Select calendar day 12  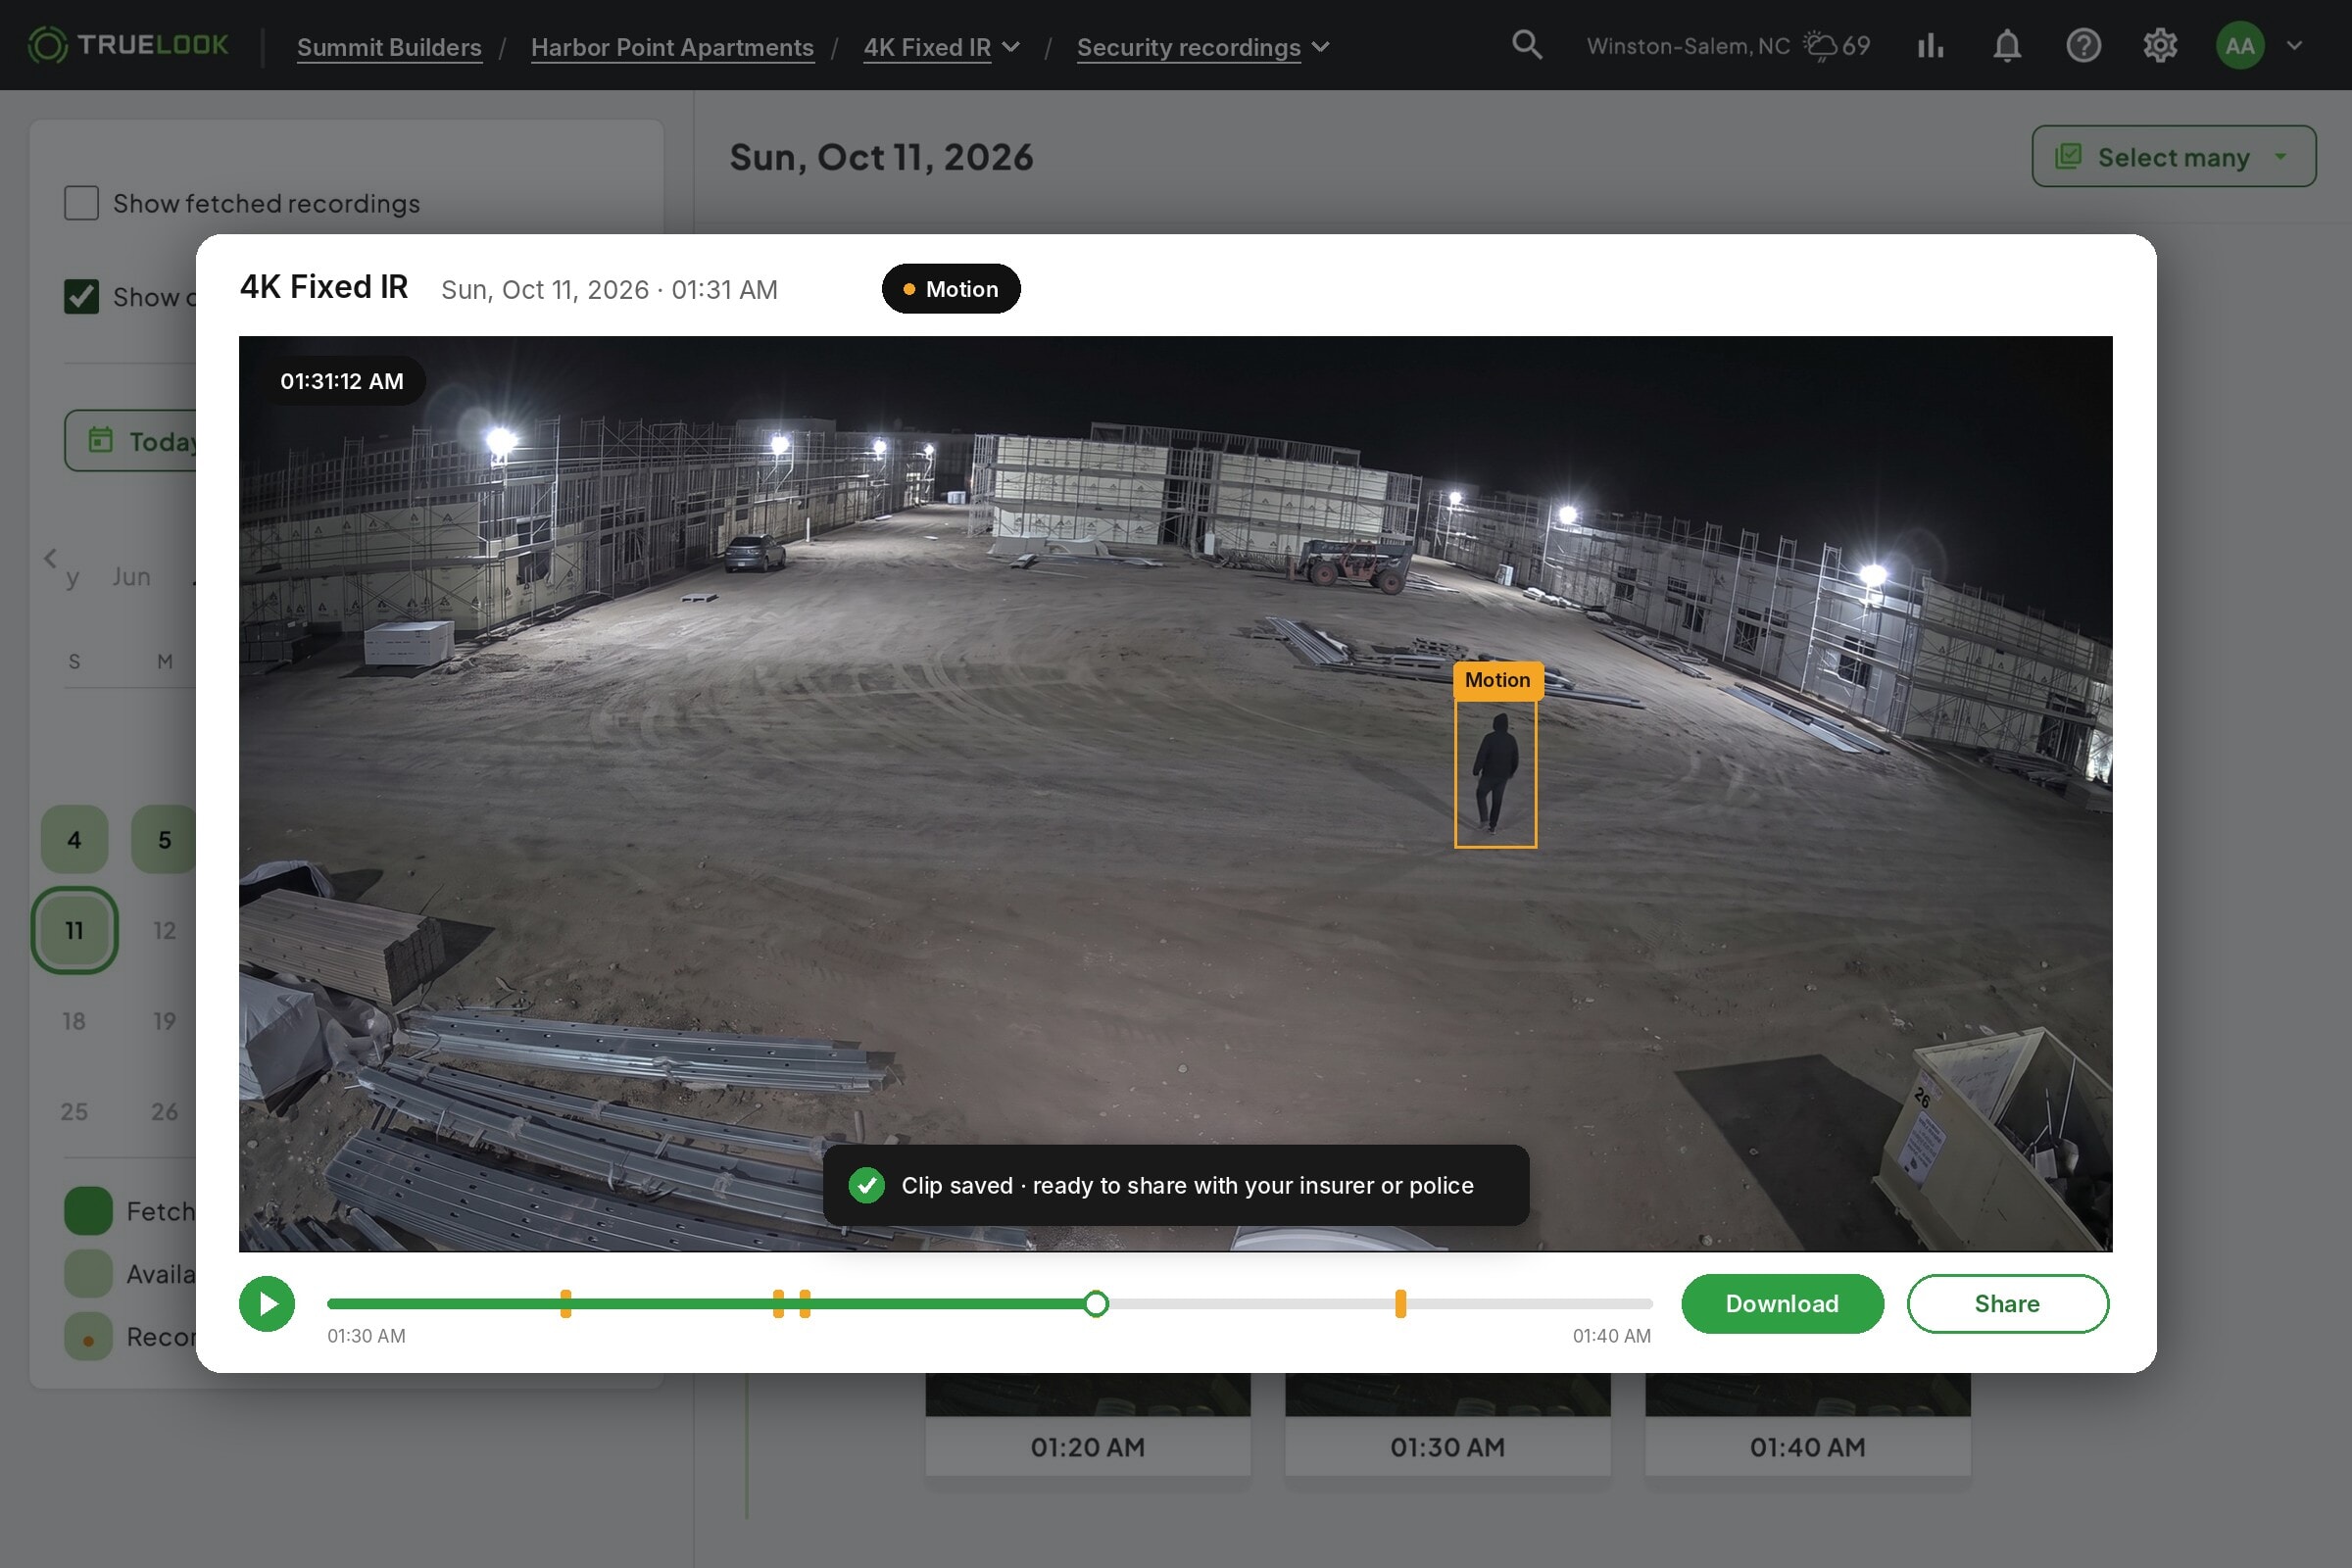164,930
